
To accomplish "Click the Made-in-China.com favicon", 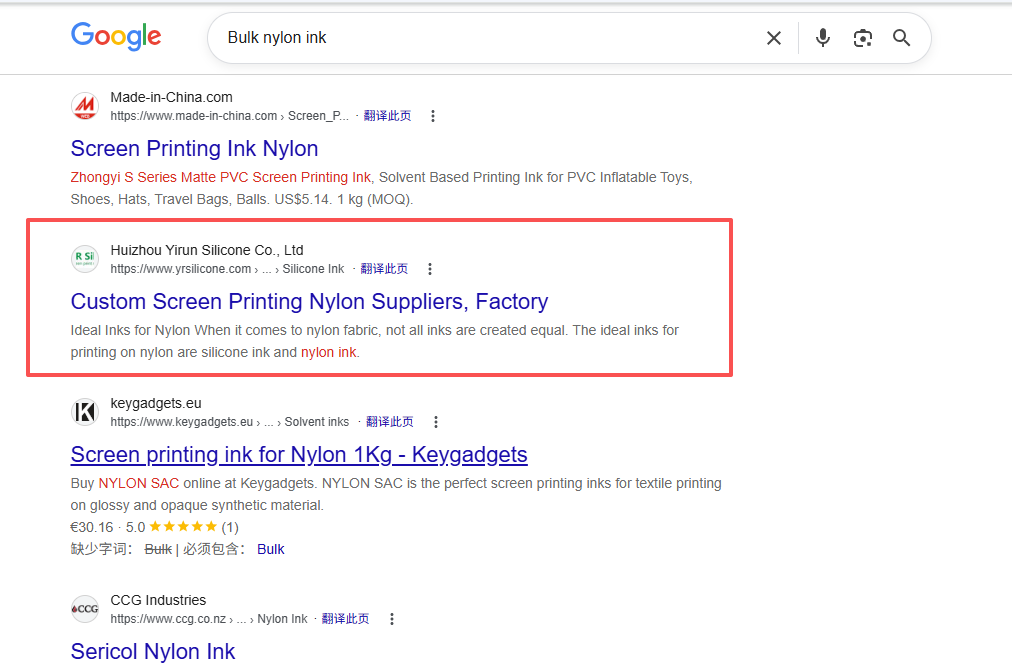I will click(85, 106).
